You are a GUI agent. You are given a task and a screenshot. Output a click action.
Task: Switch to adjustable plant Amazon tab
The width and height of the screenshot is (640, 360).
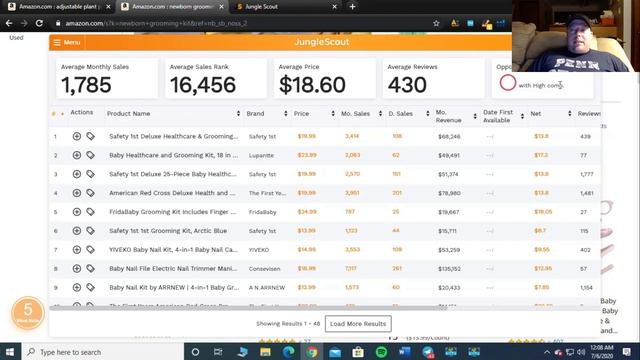58,7
